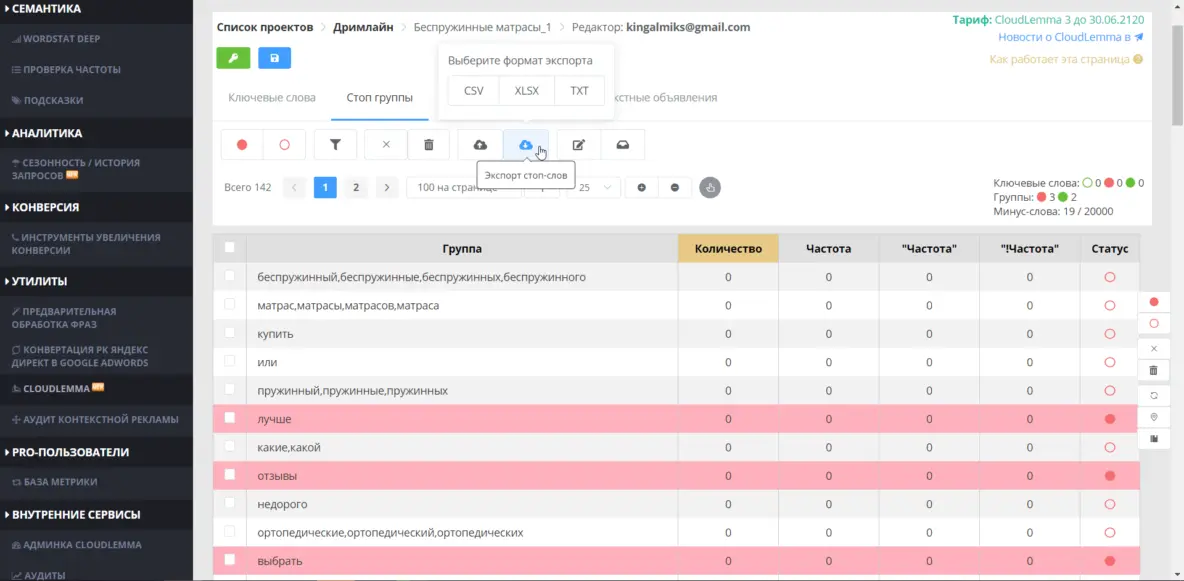
Task: Switch to the 'Ключевые слова' tab
Action: (272, 98)
